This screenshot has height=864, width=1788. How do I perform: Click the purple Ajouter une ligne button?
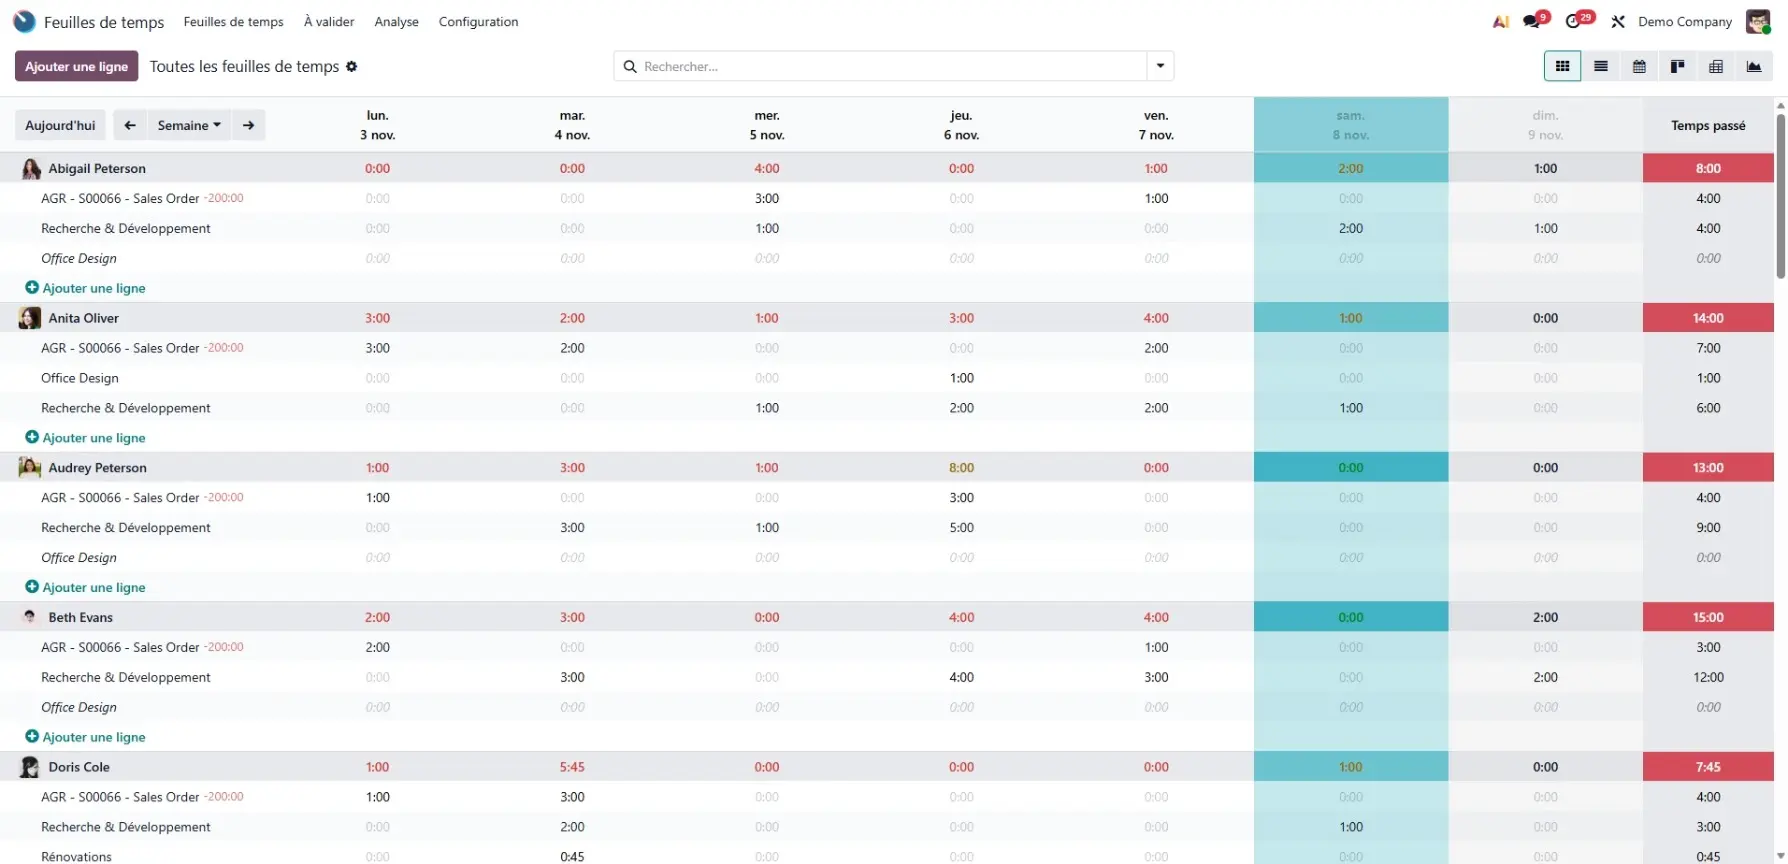tap(77, 66)
